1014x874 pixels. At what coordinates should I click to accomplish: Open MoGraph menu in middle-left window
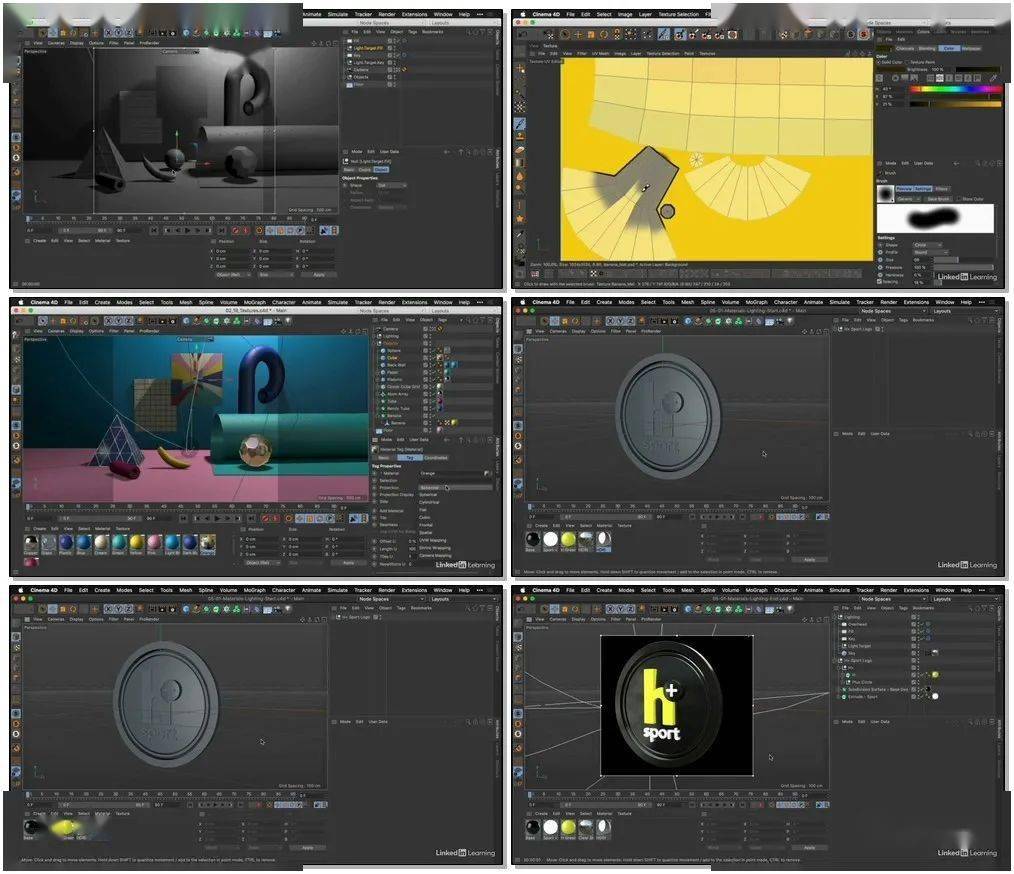tap(255, 302)
